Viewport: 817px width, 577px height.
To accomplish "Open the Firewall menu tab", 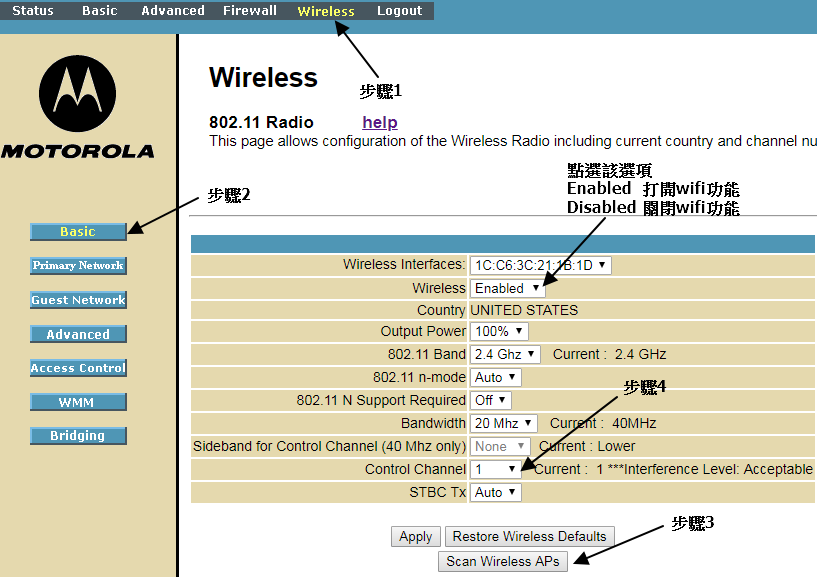I will [x=250, y=11].
